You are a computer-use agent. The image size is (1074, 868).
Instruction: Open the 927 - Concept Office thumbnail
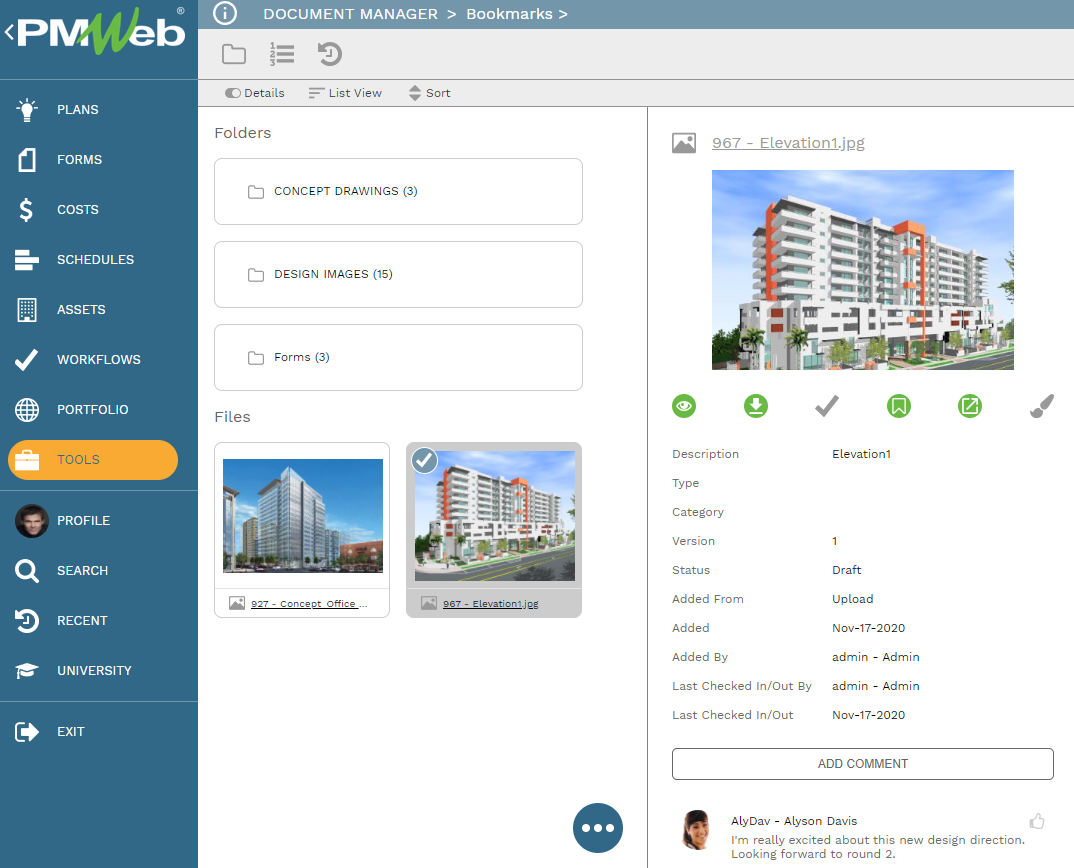(302, 516)
